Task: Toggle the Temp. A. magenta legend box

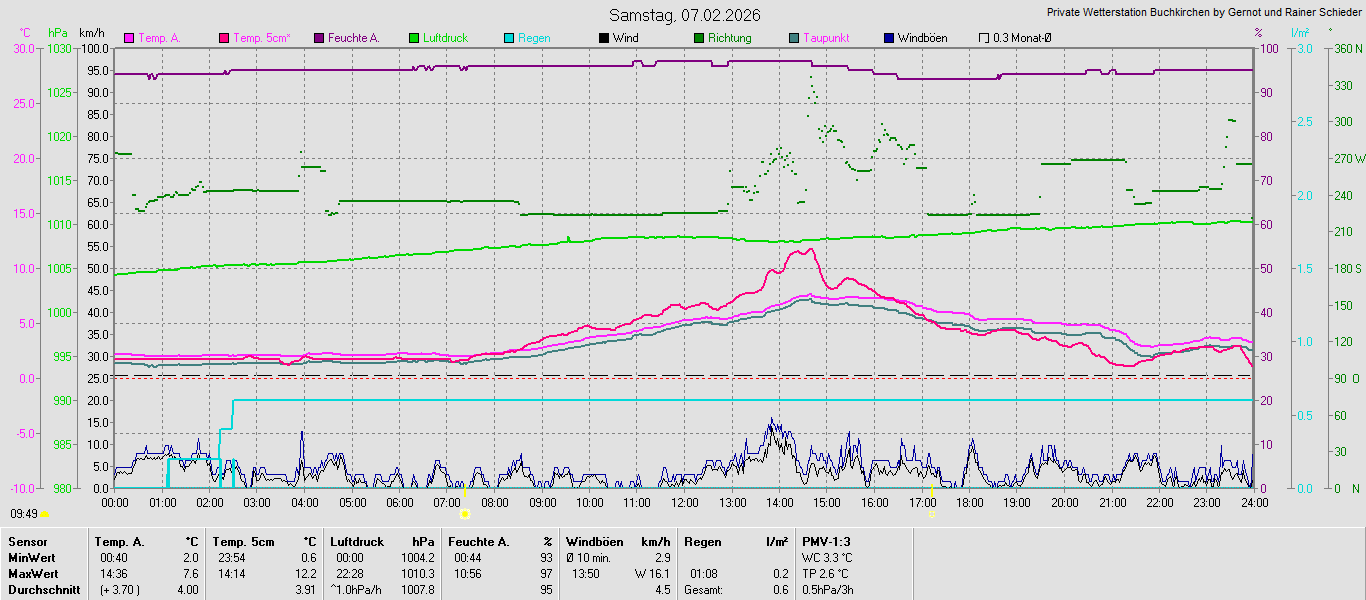Action: tap(129, 38)
